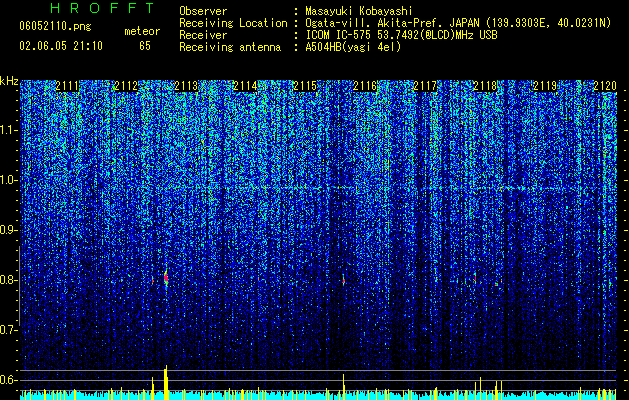Click the strong red meteor echo after 2112
Viewport: 629px width, 400px height.
(x=166, y=278)
